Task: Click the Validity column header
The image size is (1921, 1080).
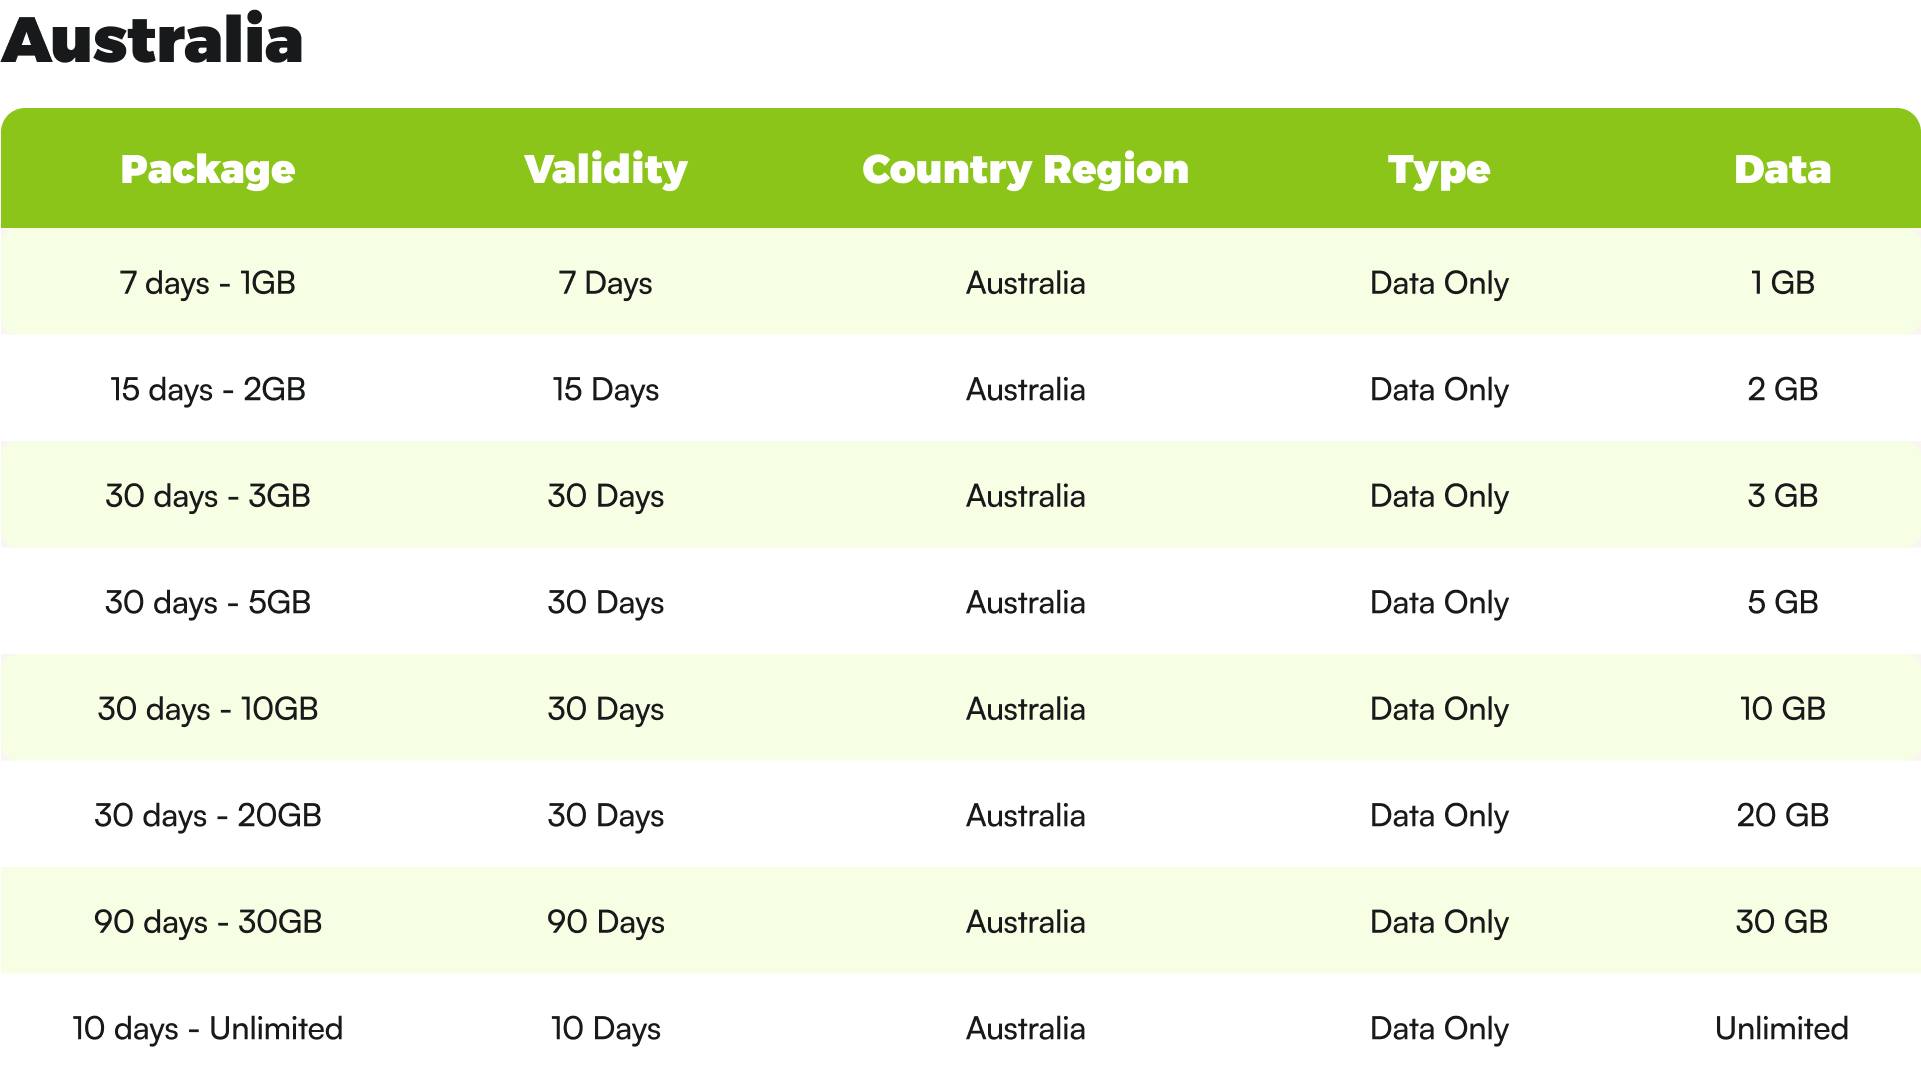Action: (606, 169)
